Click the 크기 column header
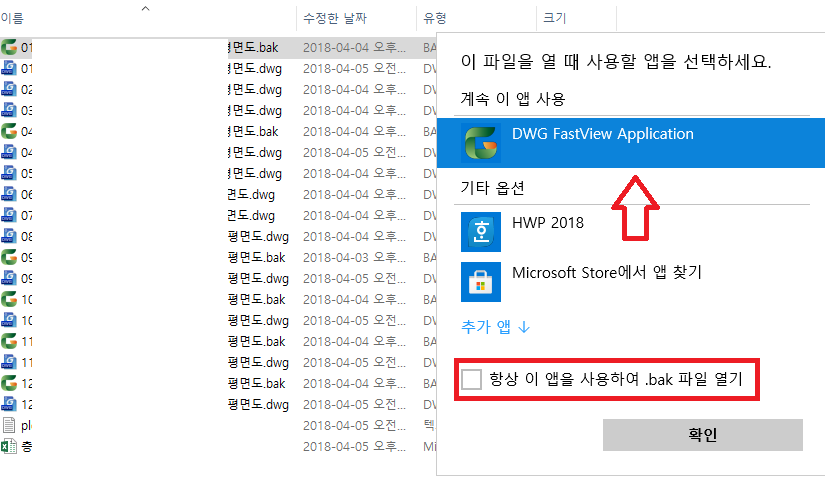The width and height of the screenshot is (825, 494). coord(554,18)
